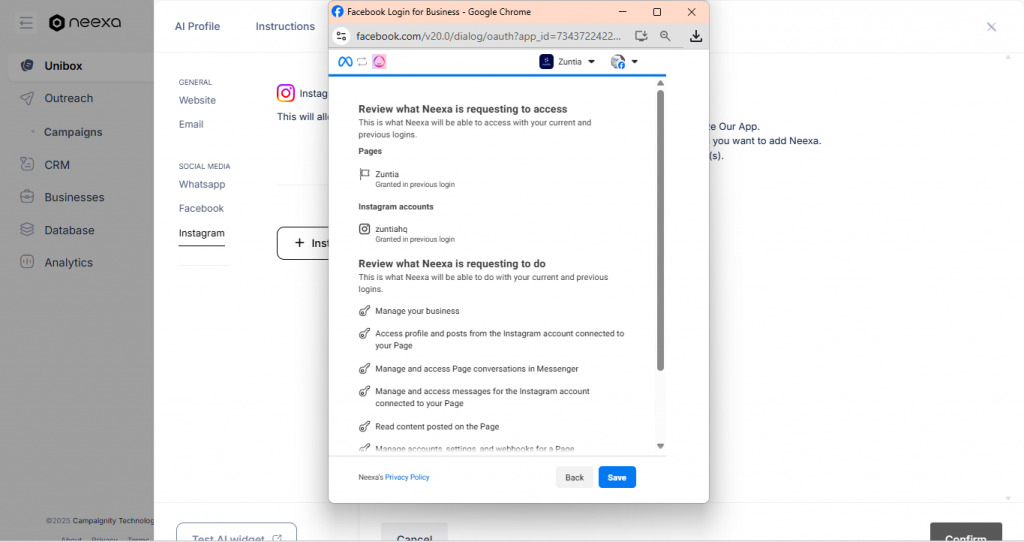Screen dimensions: 1024x542
Task: Click the popup's vertical scrollbar thumb
Action: coord(660,230)
